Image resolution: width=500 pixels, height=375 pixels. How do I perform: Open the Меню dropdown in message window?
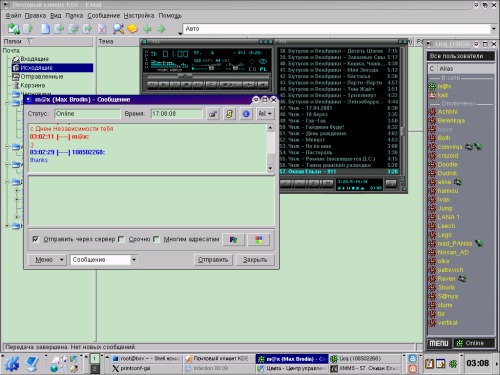pyautogui.click(x=47, y=260)
